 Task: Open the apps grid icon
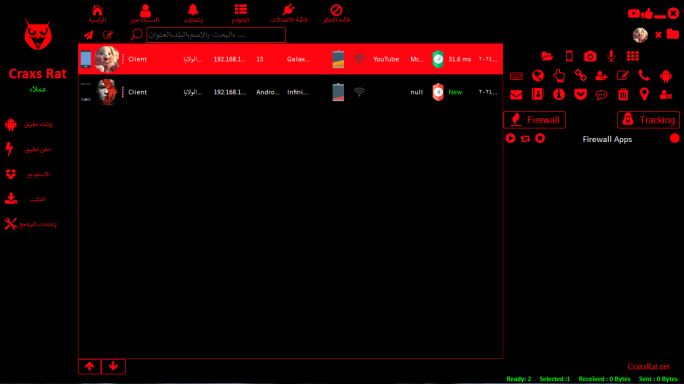point(633,56)
